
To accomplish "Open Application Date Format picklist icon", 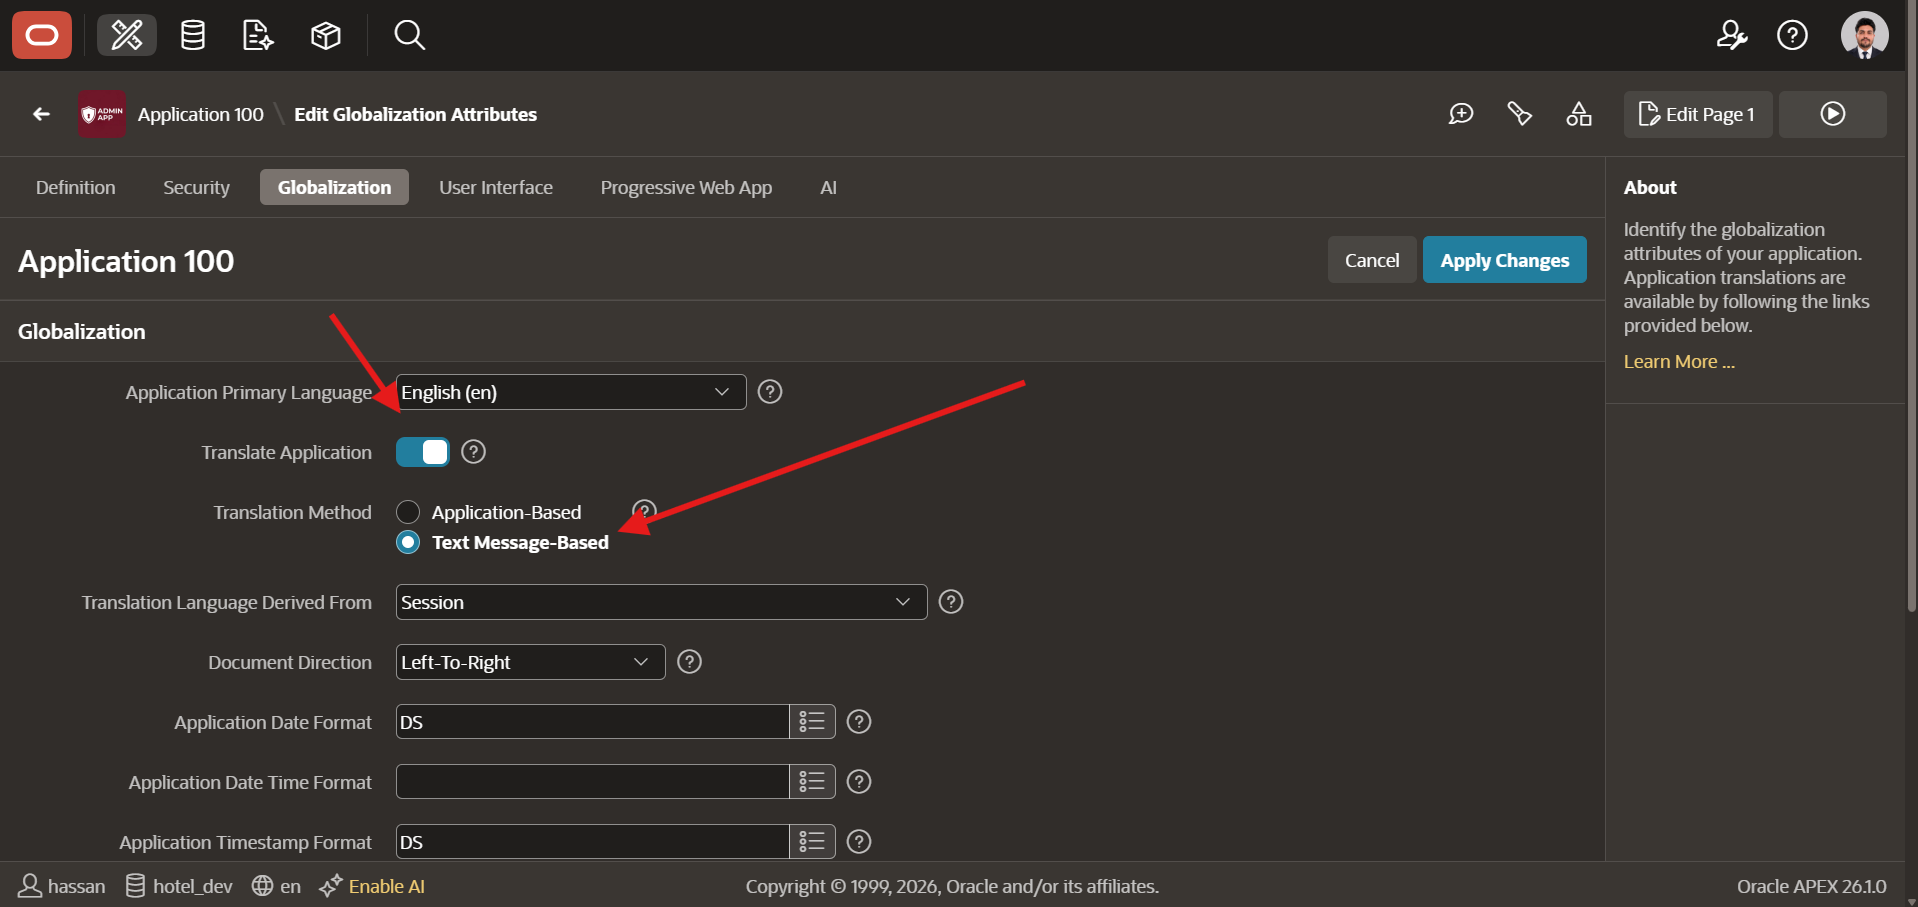I will [812, 722].
